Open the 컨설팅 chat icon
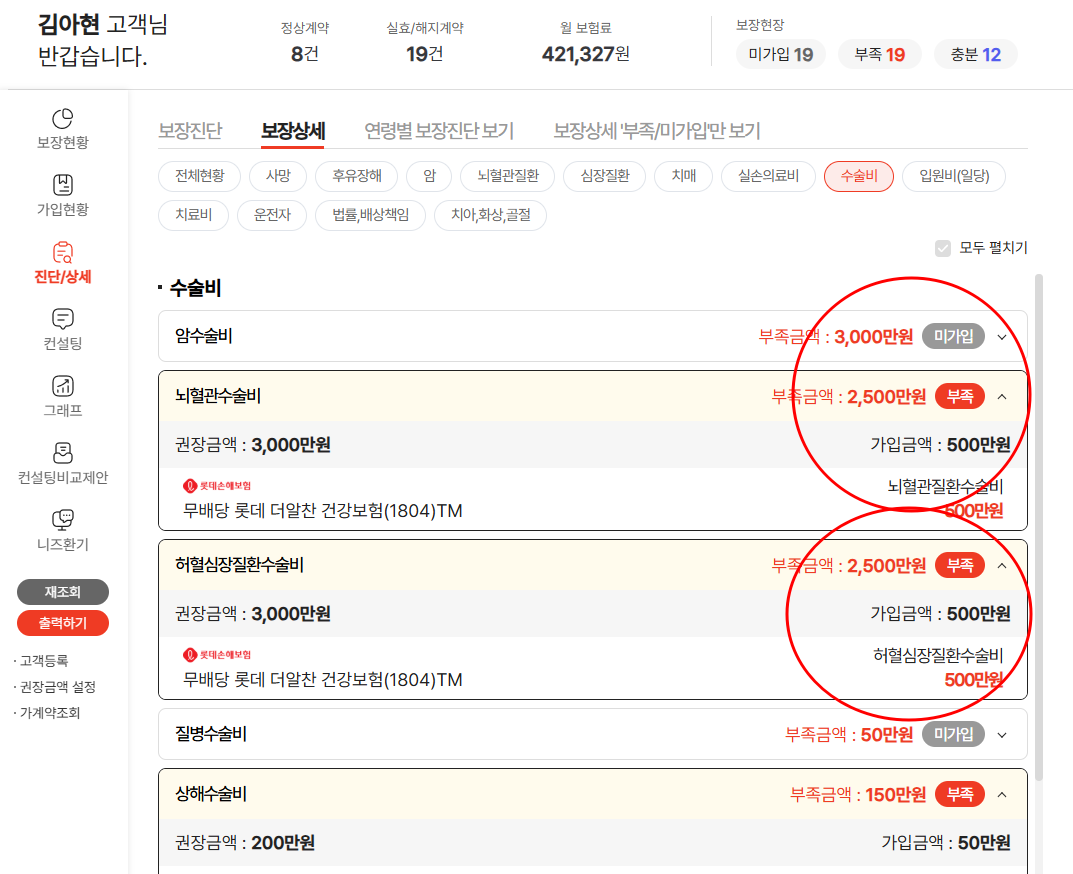This screenshot has height=874, width=1073. 62,320
